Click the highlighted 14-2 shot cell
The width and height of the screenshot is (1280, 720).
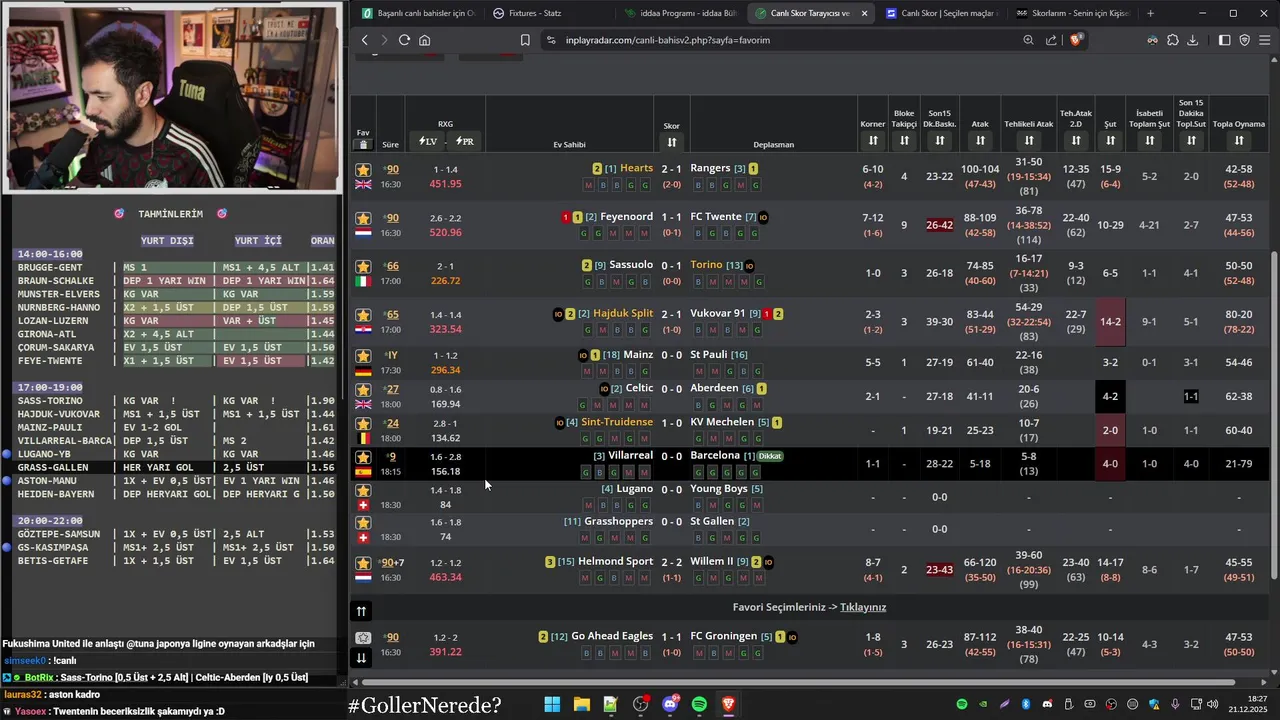pyautogui.click(x=1110, y=322)
